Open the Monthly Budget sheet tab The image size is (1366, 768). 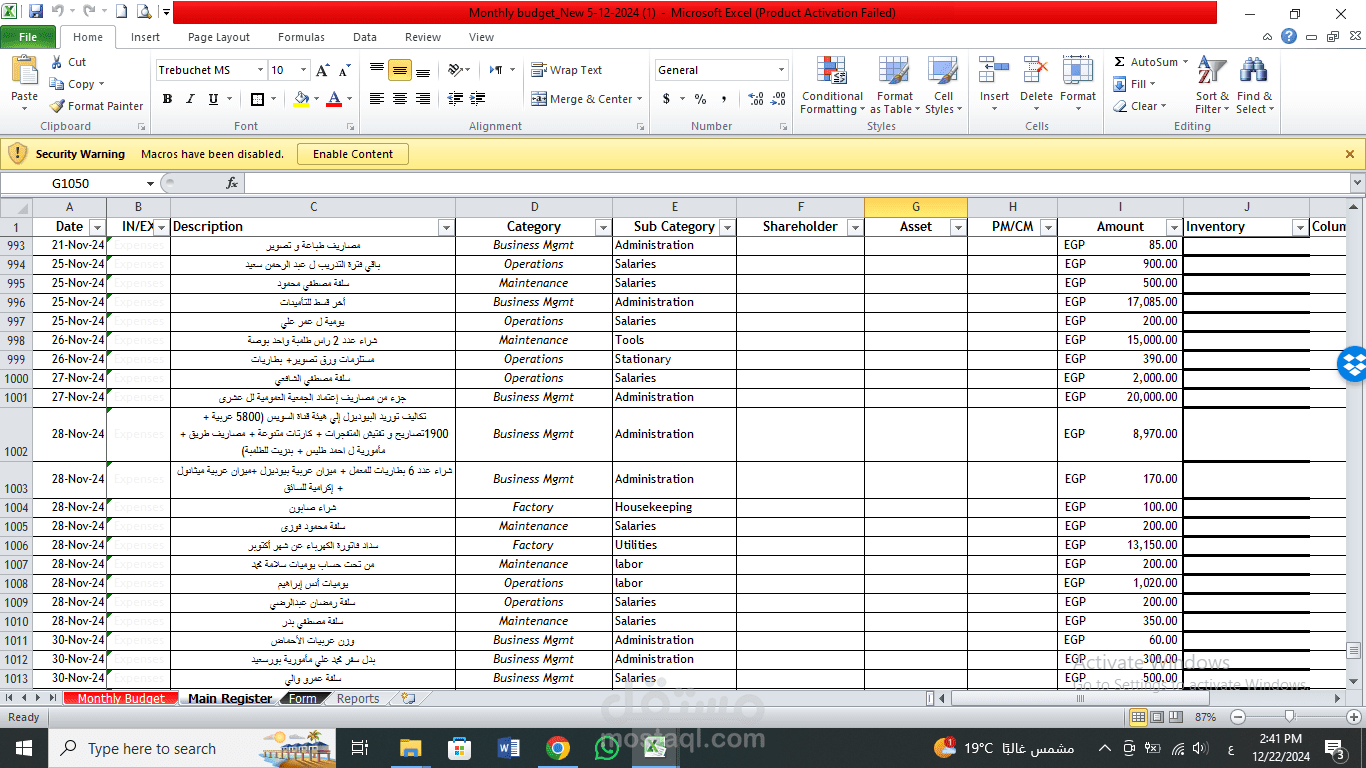click(121, 699)
